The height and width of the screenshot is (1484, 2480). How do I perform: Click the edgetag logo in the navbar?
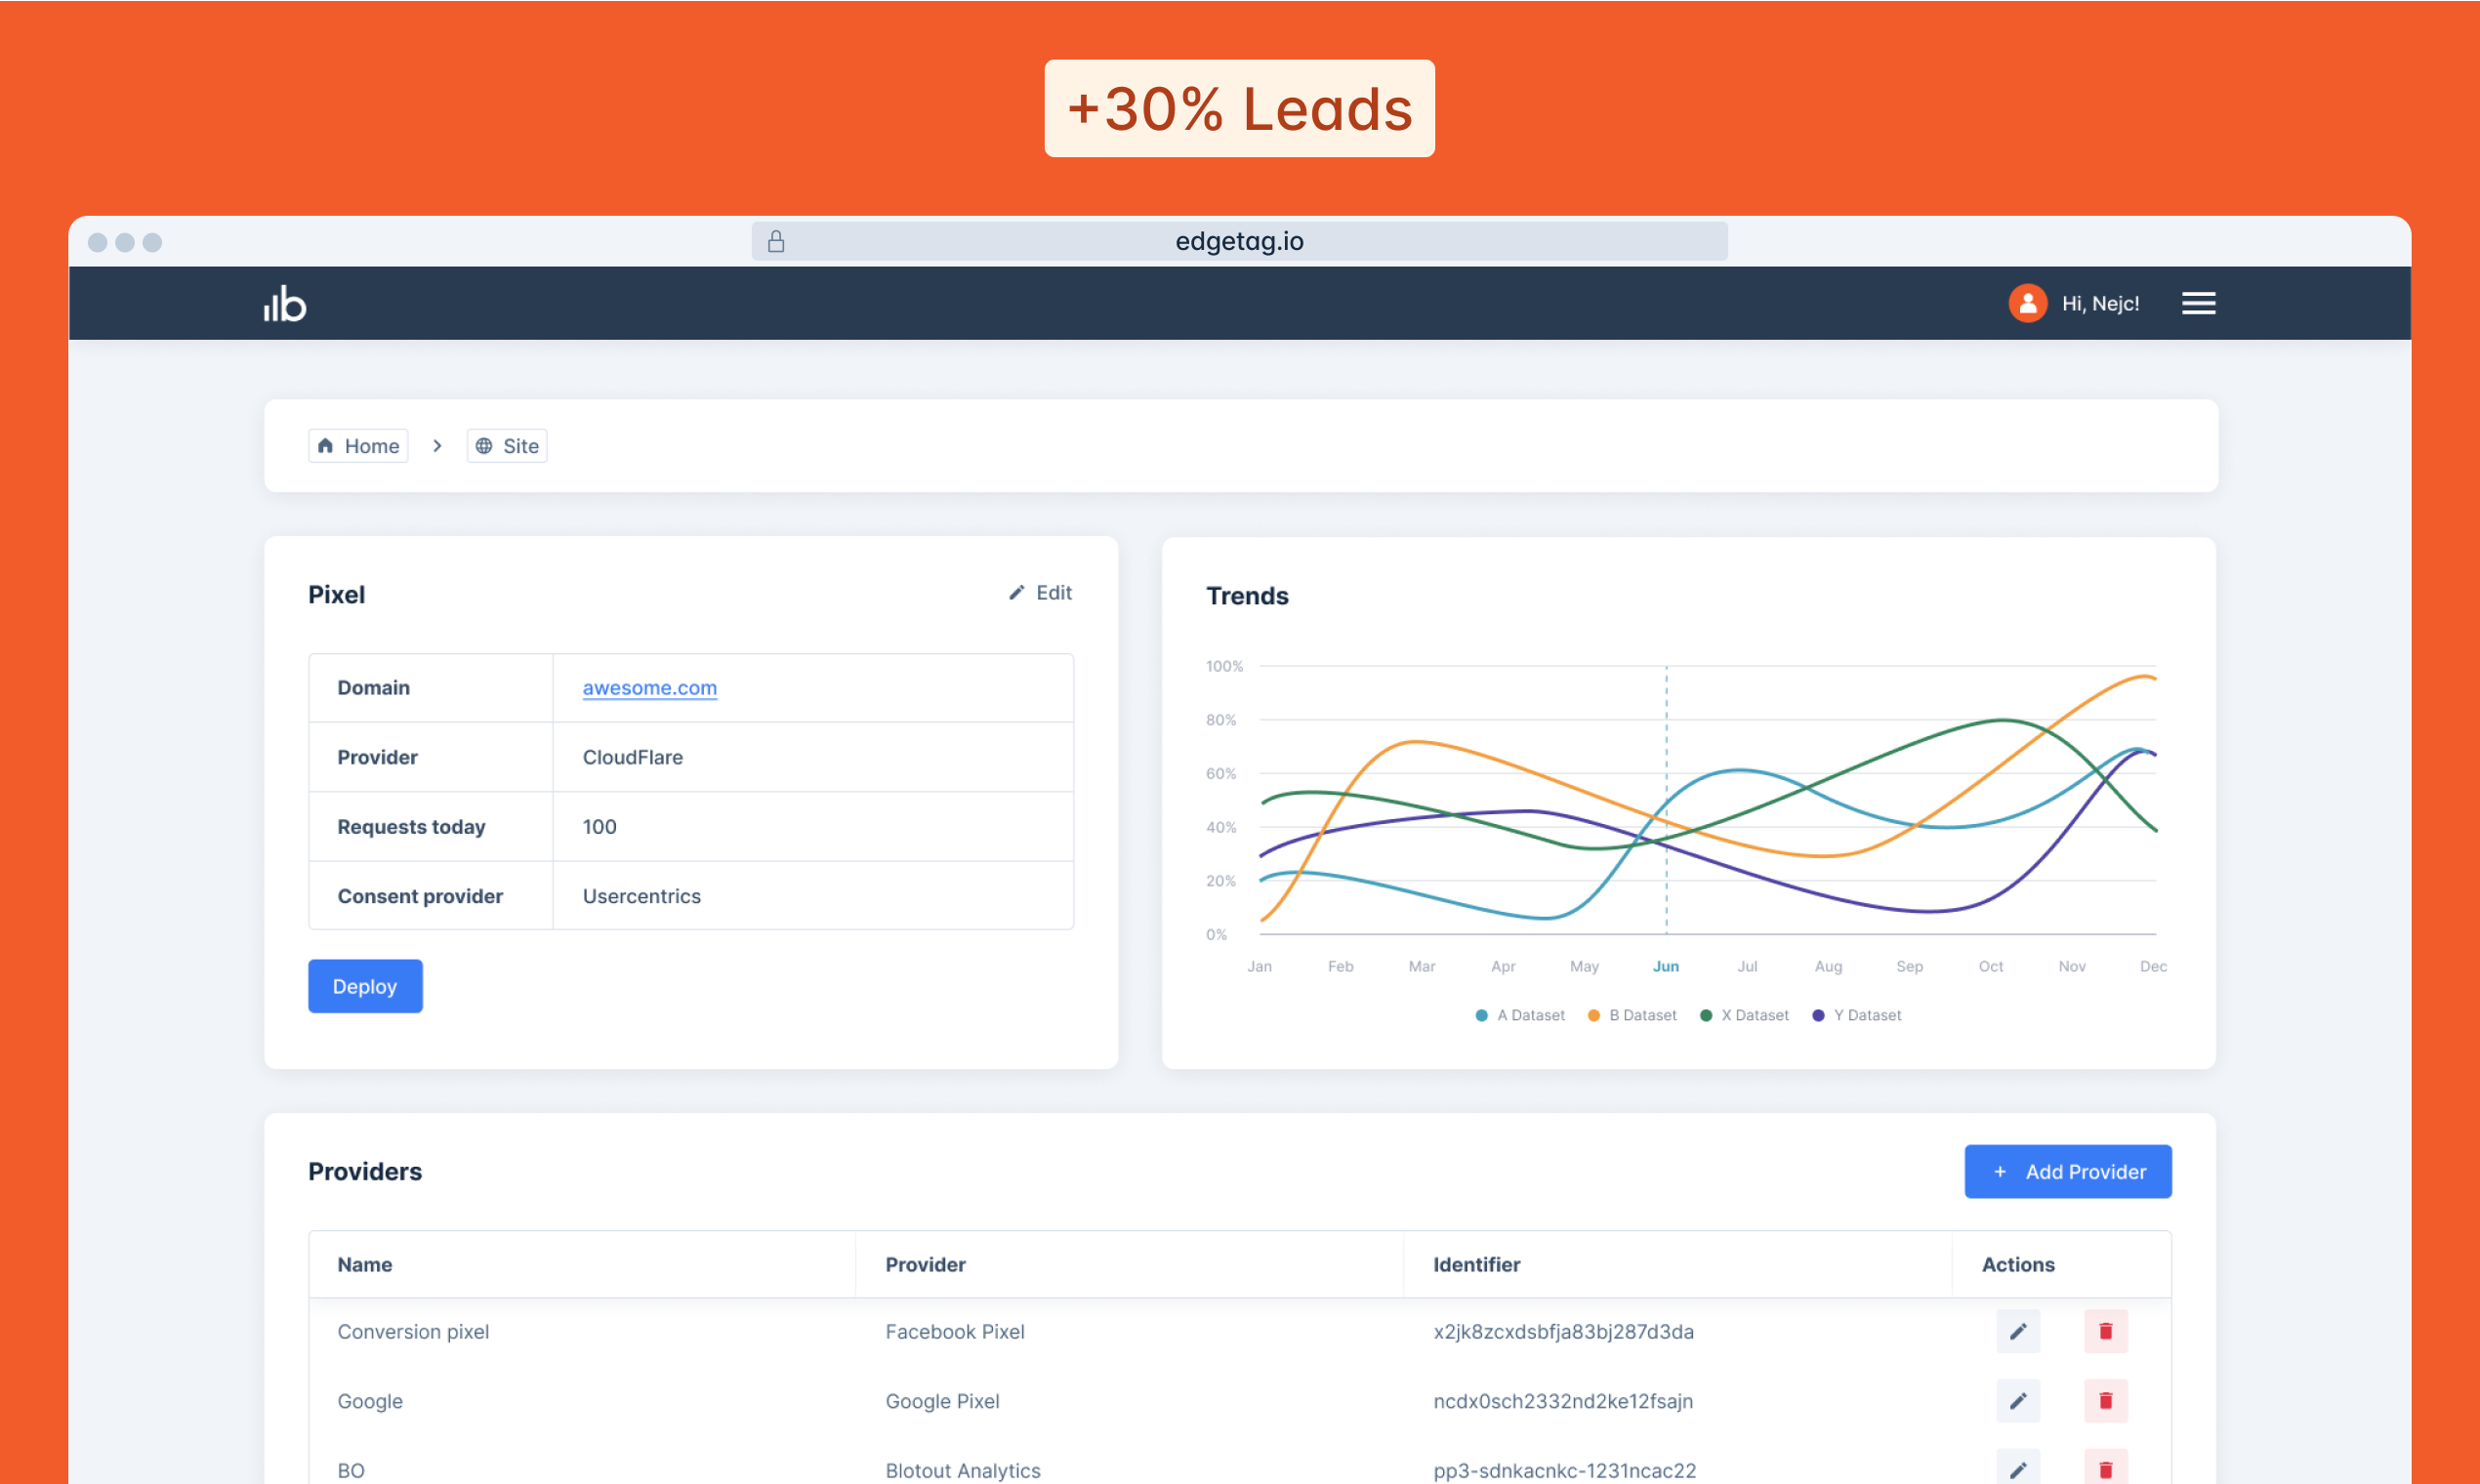[x=285, y=303]
